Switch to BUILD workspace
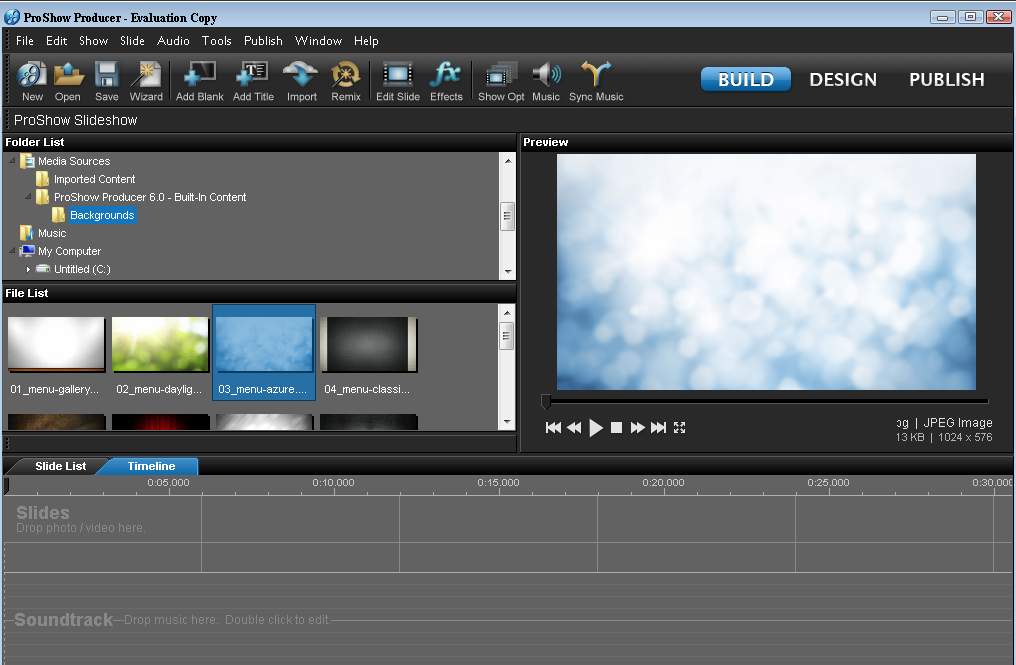The height and width of the screenshot is (665, 1016). tap(746, 79)
